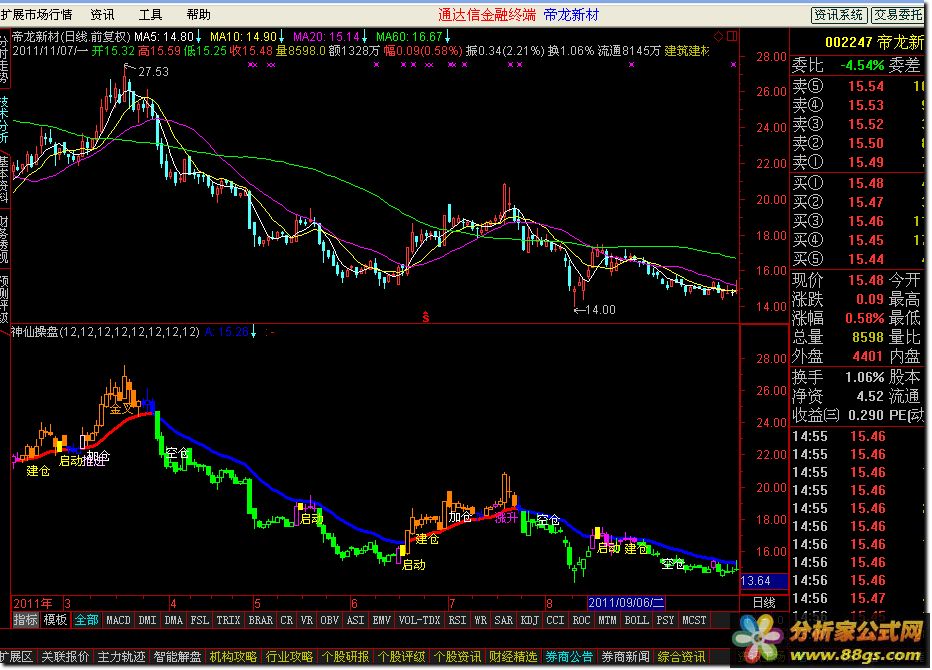The image size is (932, 670).
Task: Open the 工具 menu
Action: click(x=150, y=14)
